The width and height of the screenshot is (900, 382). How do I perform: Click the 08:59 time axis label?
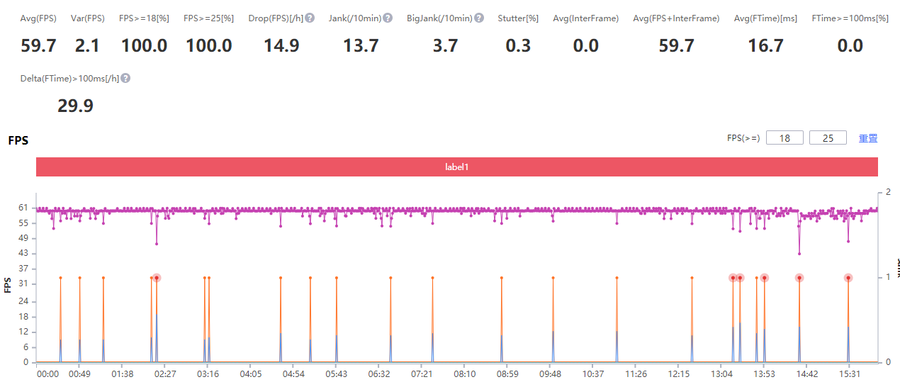coord(507,374)
